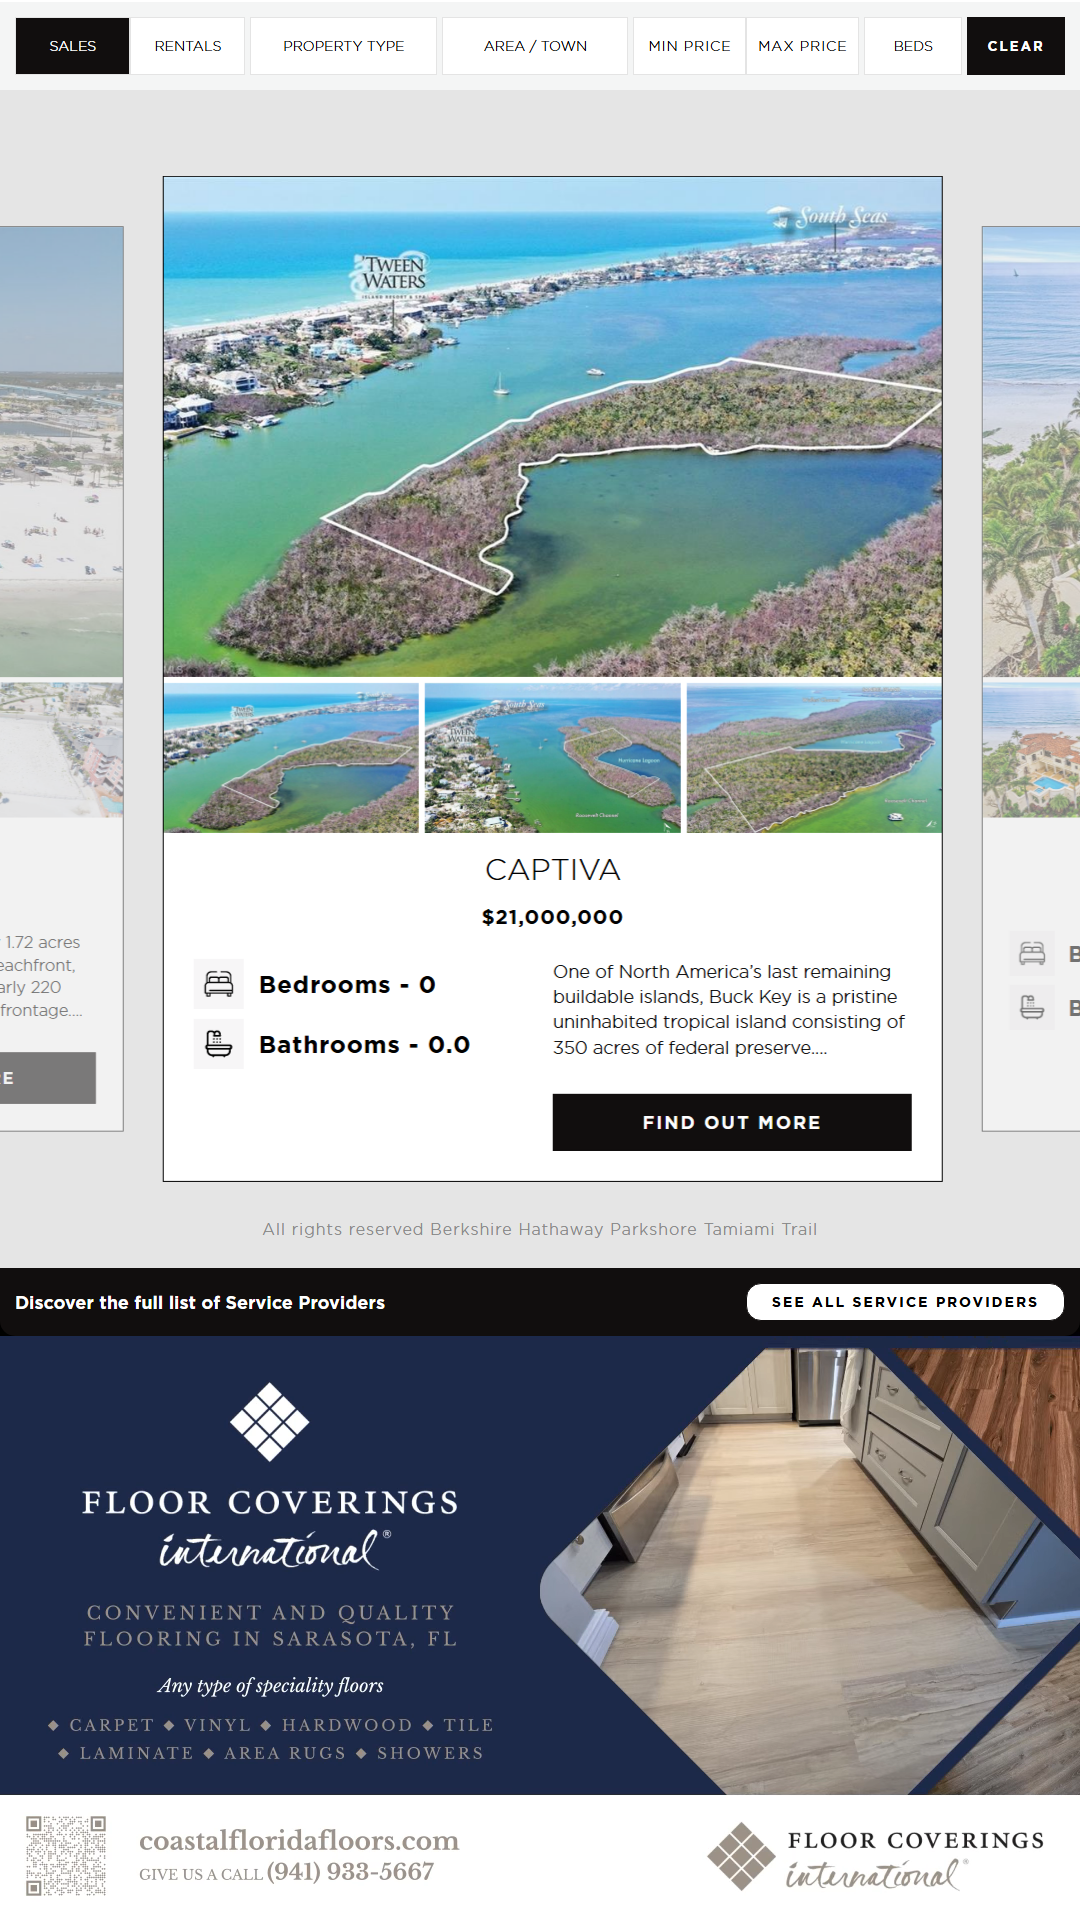Screen dimensions: 1080x1920
Task: Switch to the Rentals tab
Action: pyautogui.click(x=188, y=46)
